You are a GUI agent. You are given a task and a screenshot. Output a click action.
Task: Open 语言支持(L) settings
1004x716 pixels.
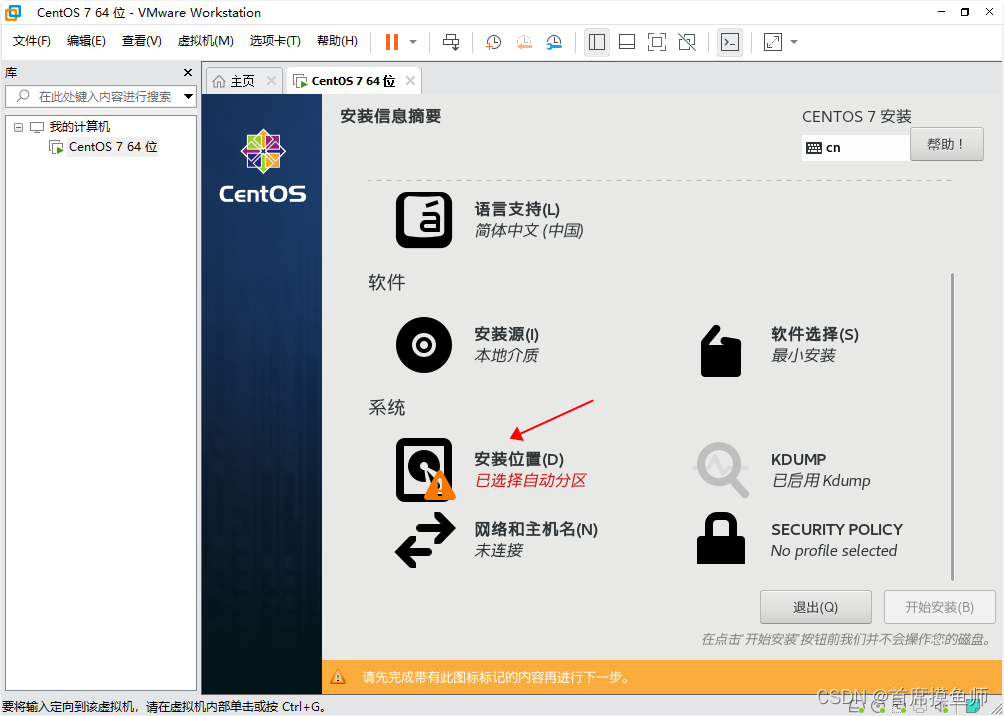(517, 209)
